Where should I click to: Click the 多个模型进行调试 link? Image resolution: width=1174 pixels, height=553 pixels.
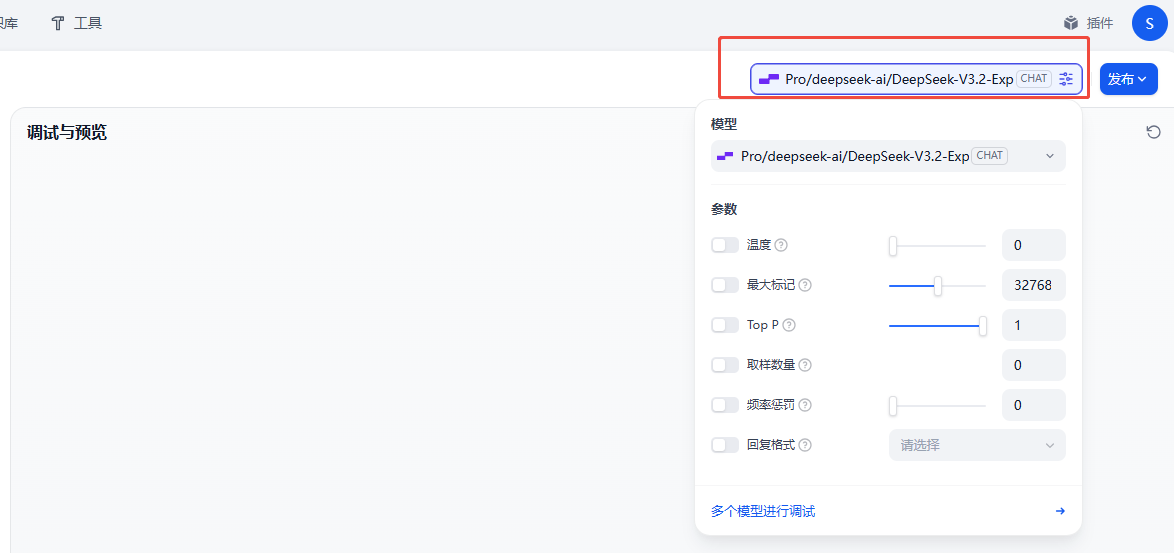tap(763, 512)
